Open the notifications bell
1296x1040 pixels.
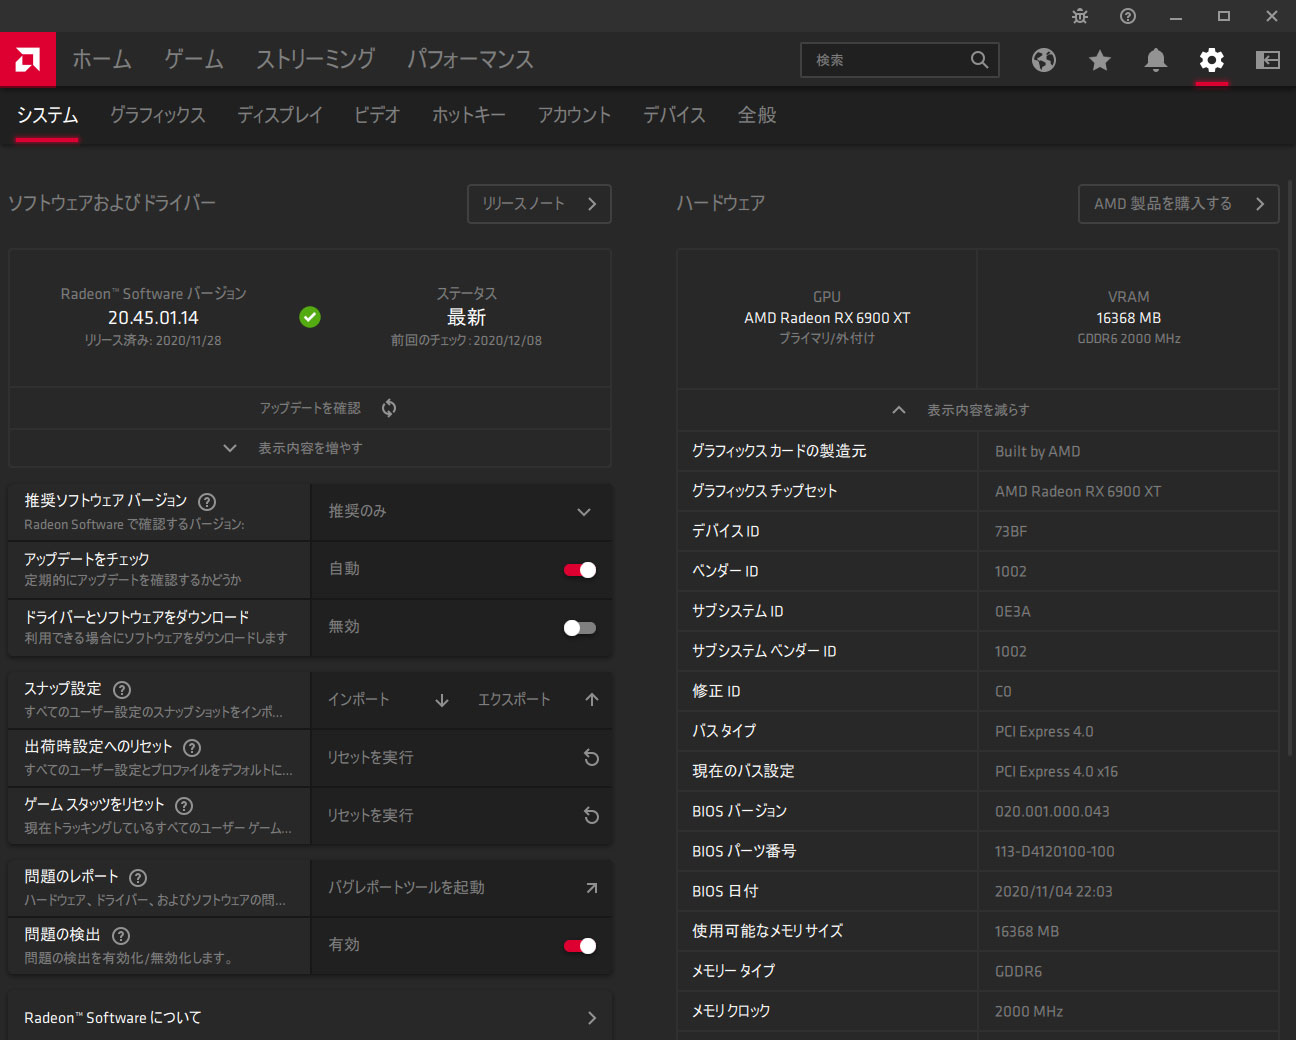[x=1156, y=60]
